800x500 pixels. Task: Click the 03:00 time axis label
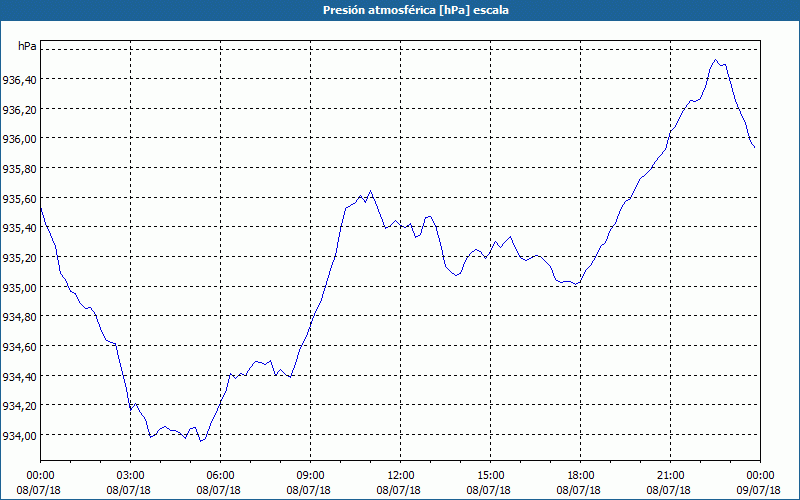click(x=131, y=475)
